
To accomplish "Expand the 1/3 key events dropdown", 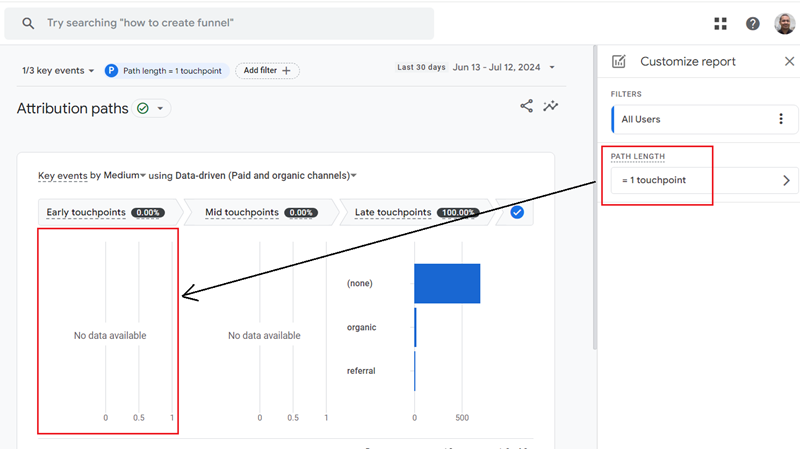I will 58,70.
